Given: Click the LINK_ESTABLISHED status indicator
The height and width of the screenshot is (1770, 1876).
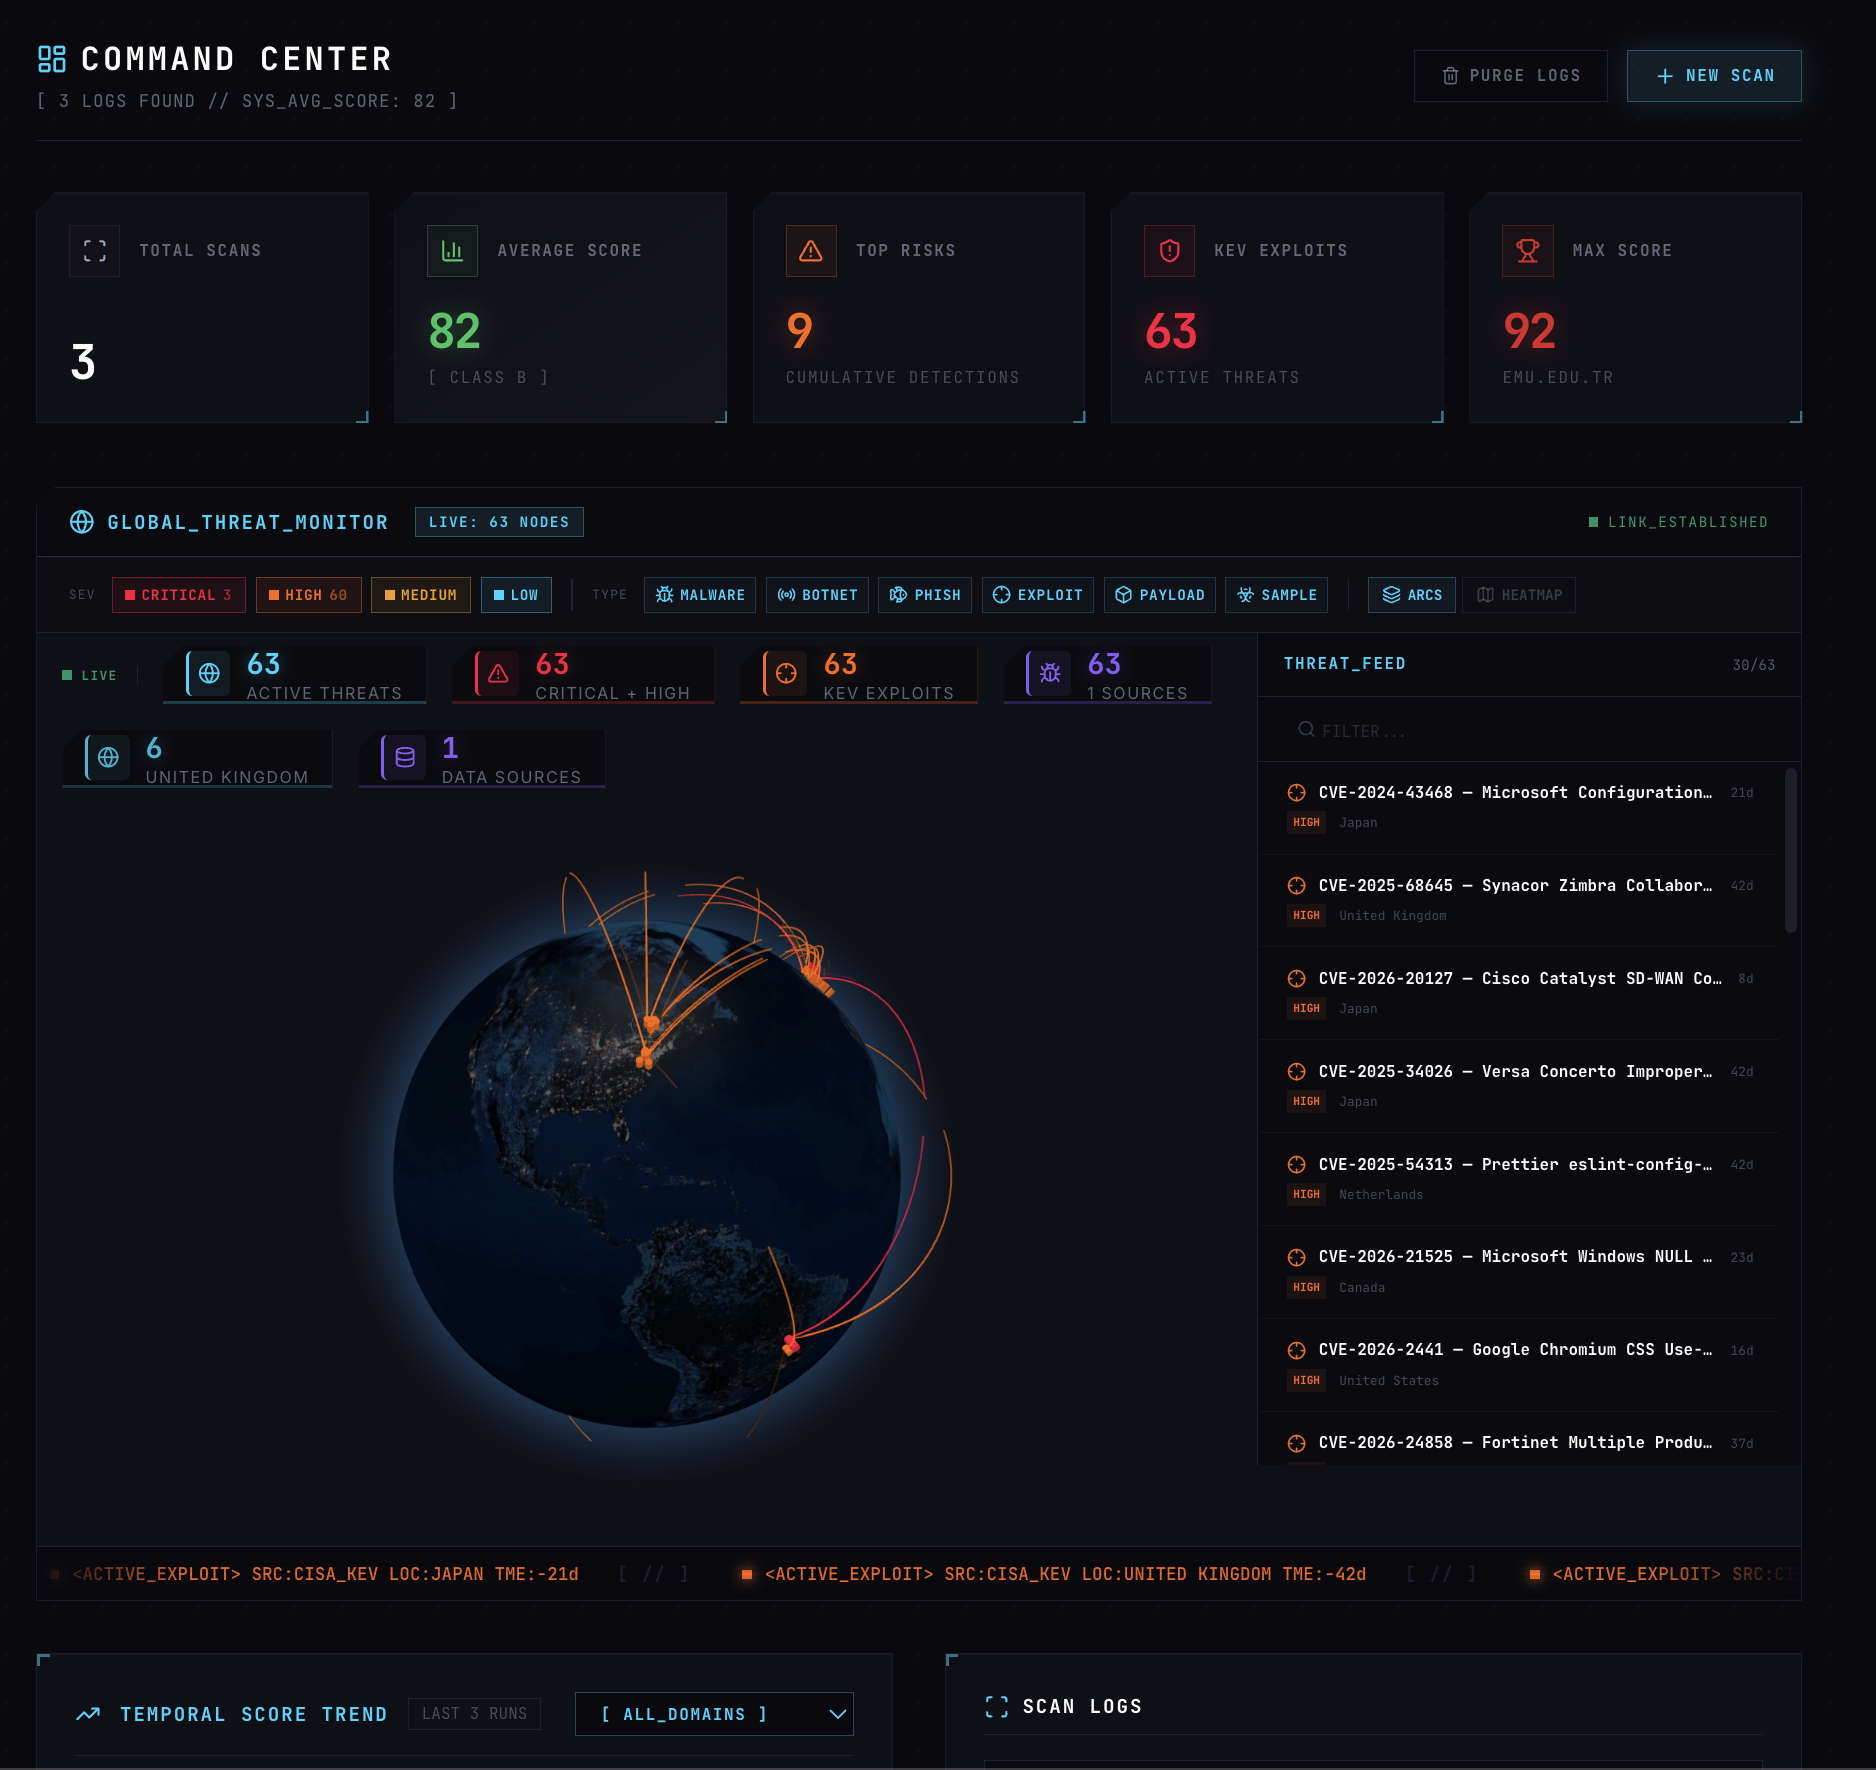Looking at the screenshot, I should point(1678,522).
